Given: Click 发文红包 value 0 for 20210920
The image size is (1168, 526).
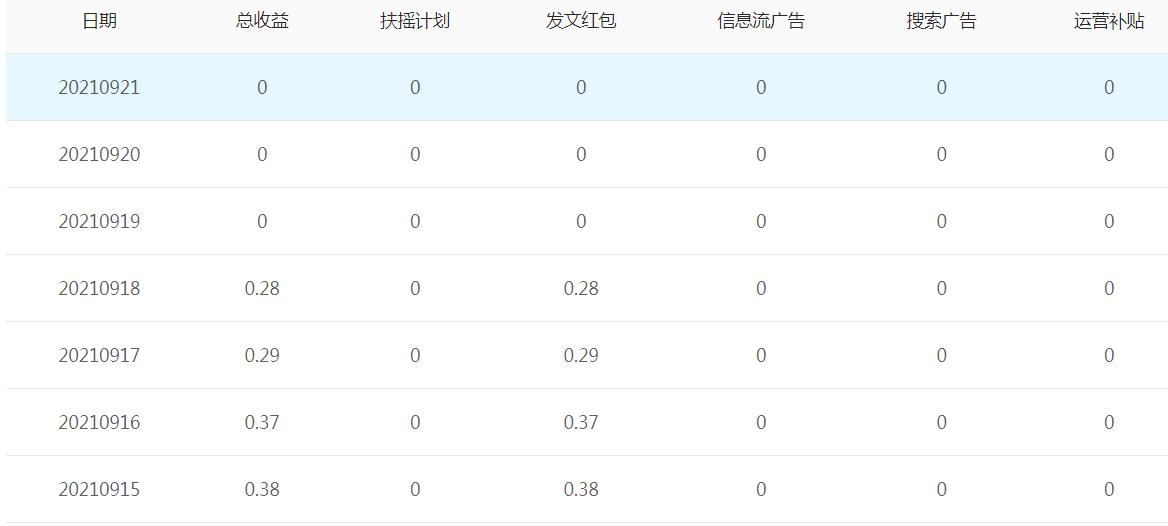Looking at the screenshot, I should [581, 155].
